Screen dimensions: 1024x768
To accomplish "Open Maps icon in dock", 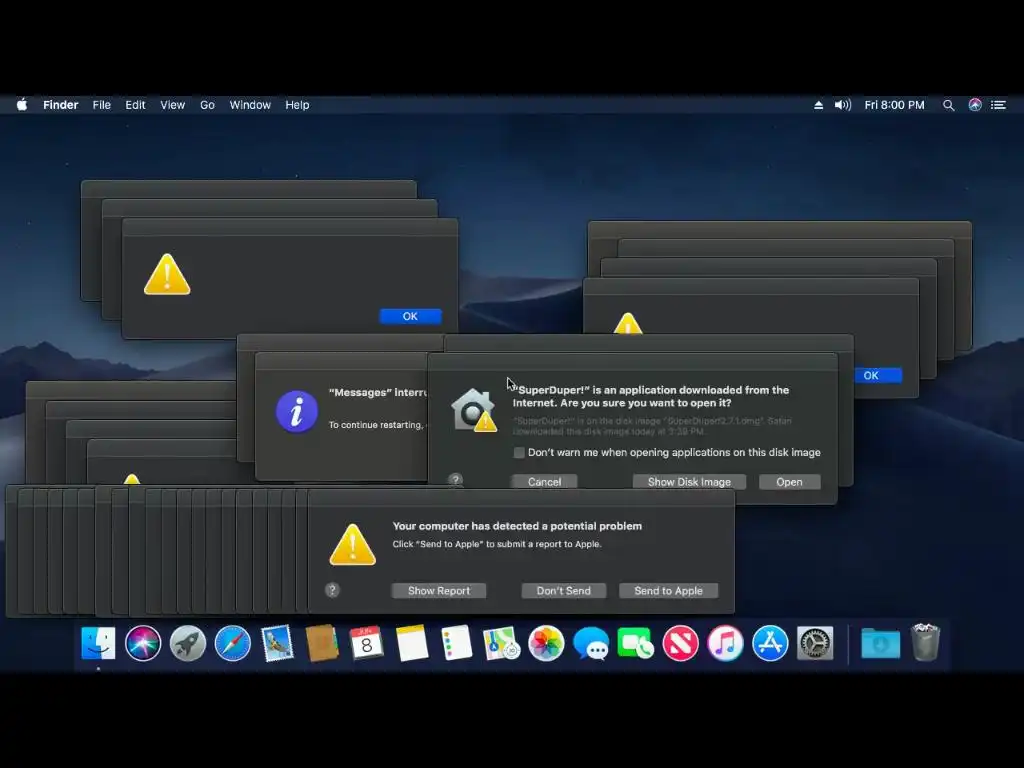I will 501,643.
